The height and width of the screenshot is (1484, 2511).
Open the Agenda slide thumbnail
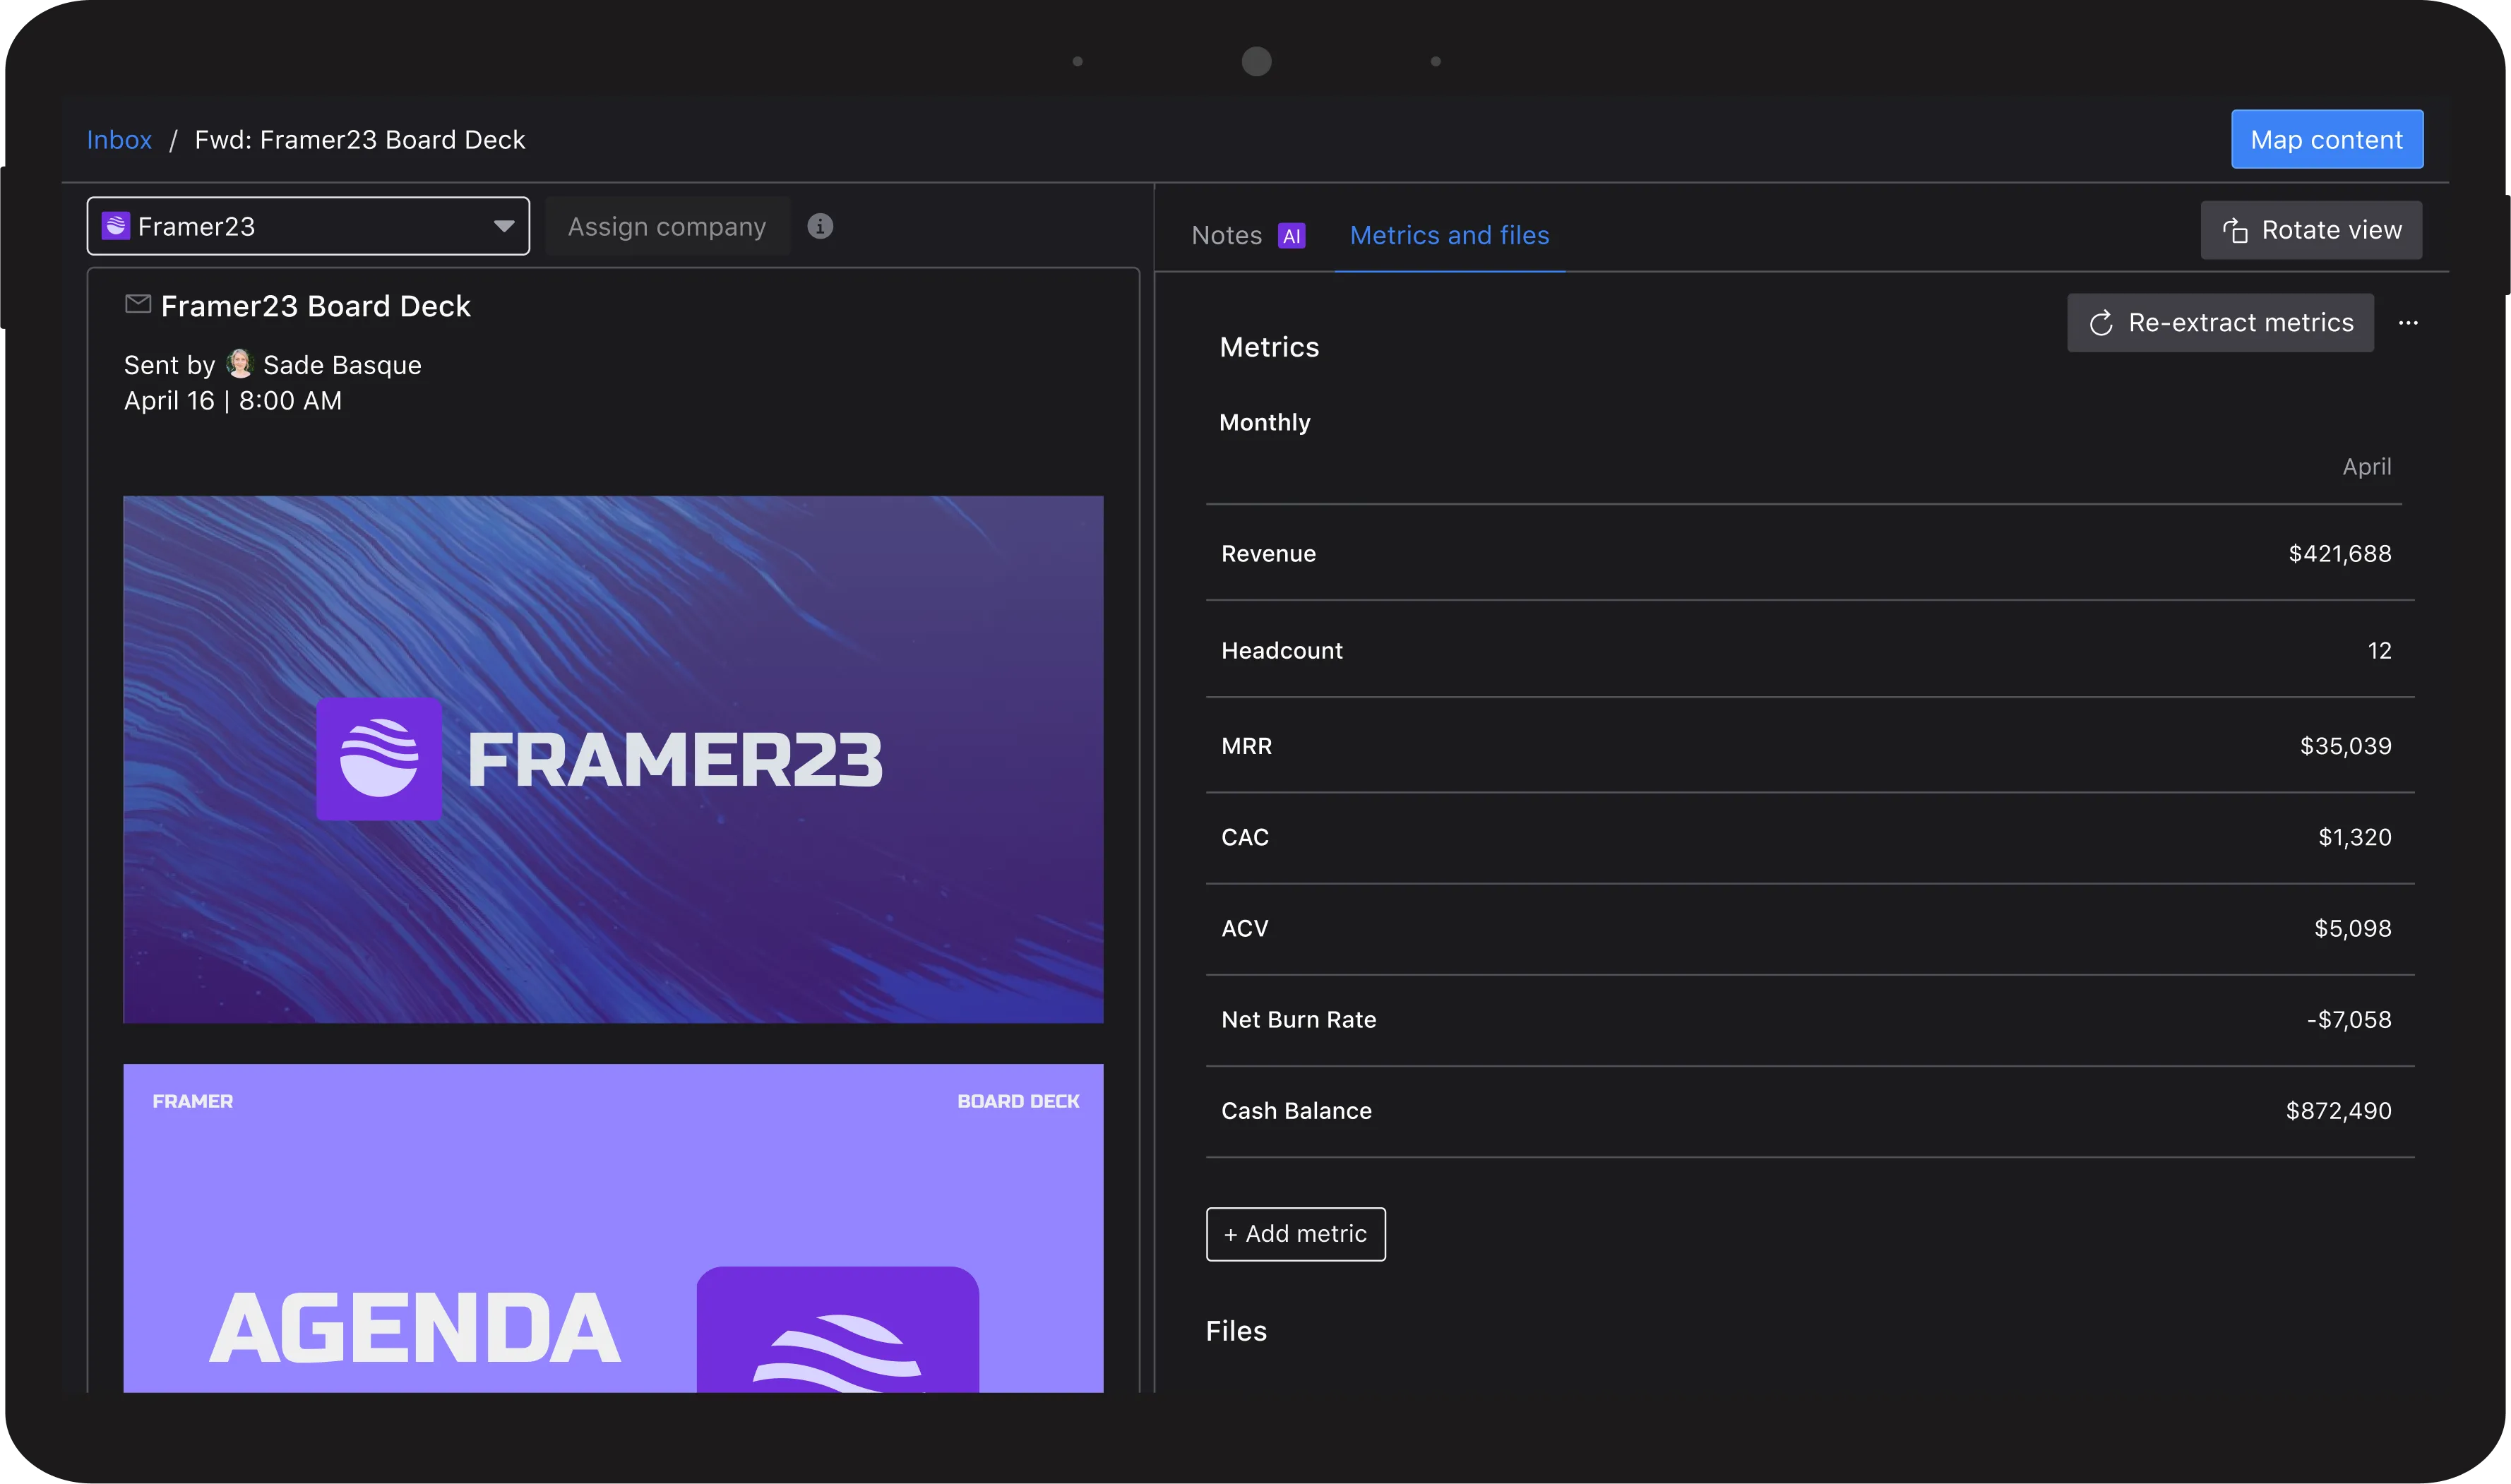point(613,1227)
